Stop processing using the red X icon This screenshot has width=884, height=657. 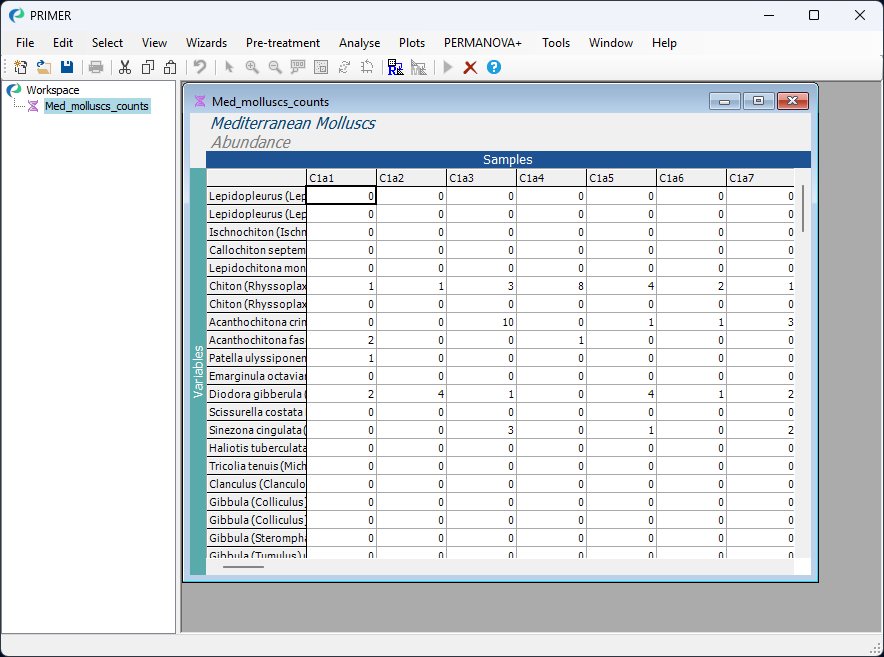pos(470,67)
